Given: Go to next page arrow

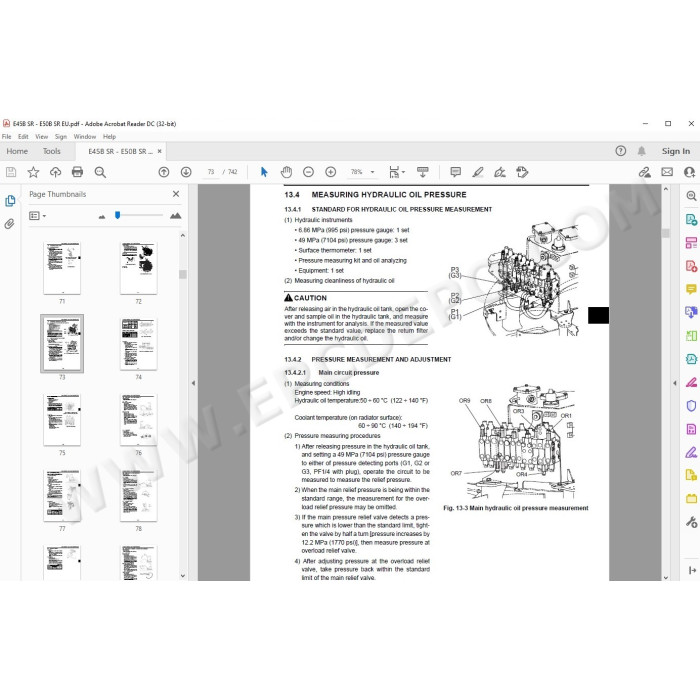Looking at the screenshot, I should pyautogui.click(x=186, y=172).
